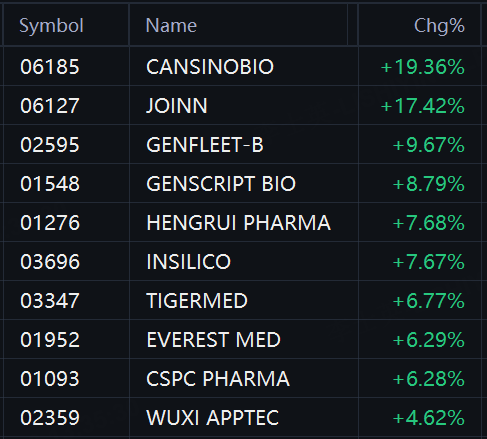Click the +4.62% change value

click(x=428, y=418)
